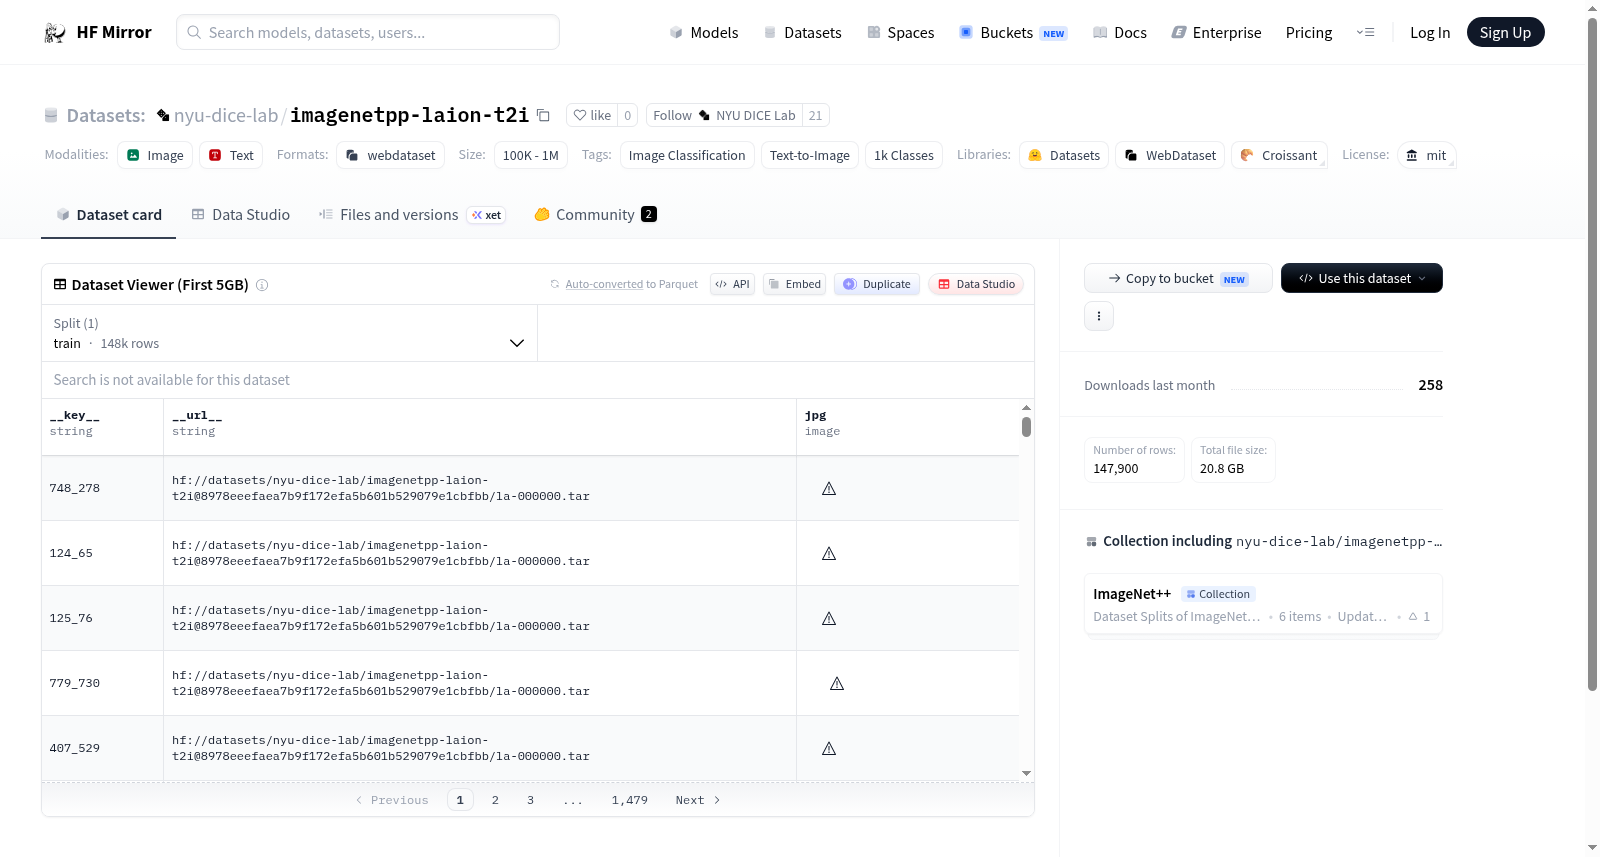Screen dimensions: 1600x857
Task: Click the xet badge on Files tab
Action: (x=487, y=215)
